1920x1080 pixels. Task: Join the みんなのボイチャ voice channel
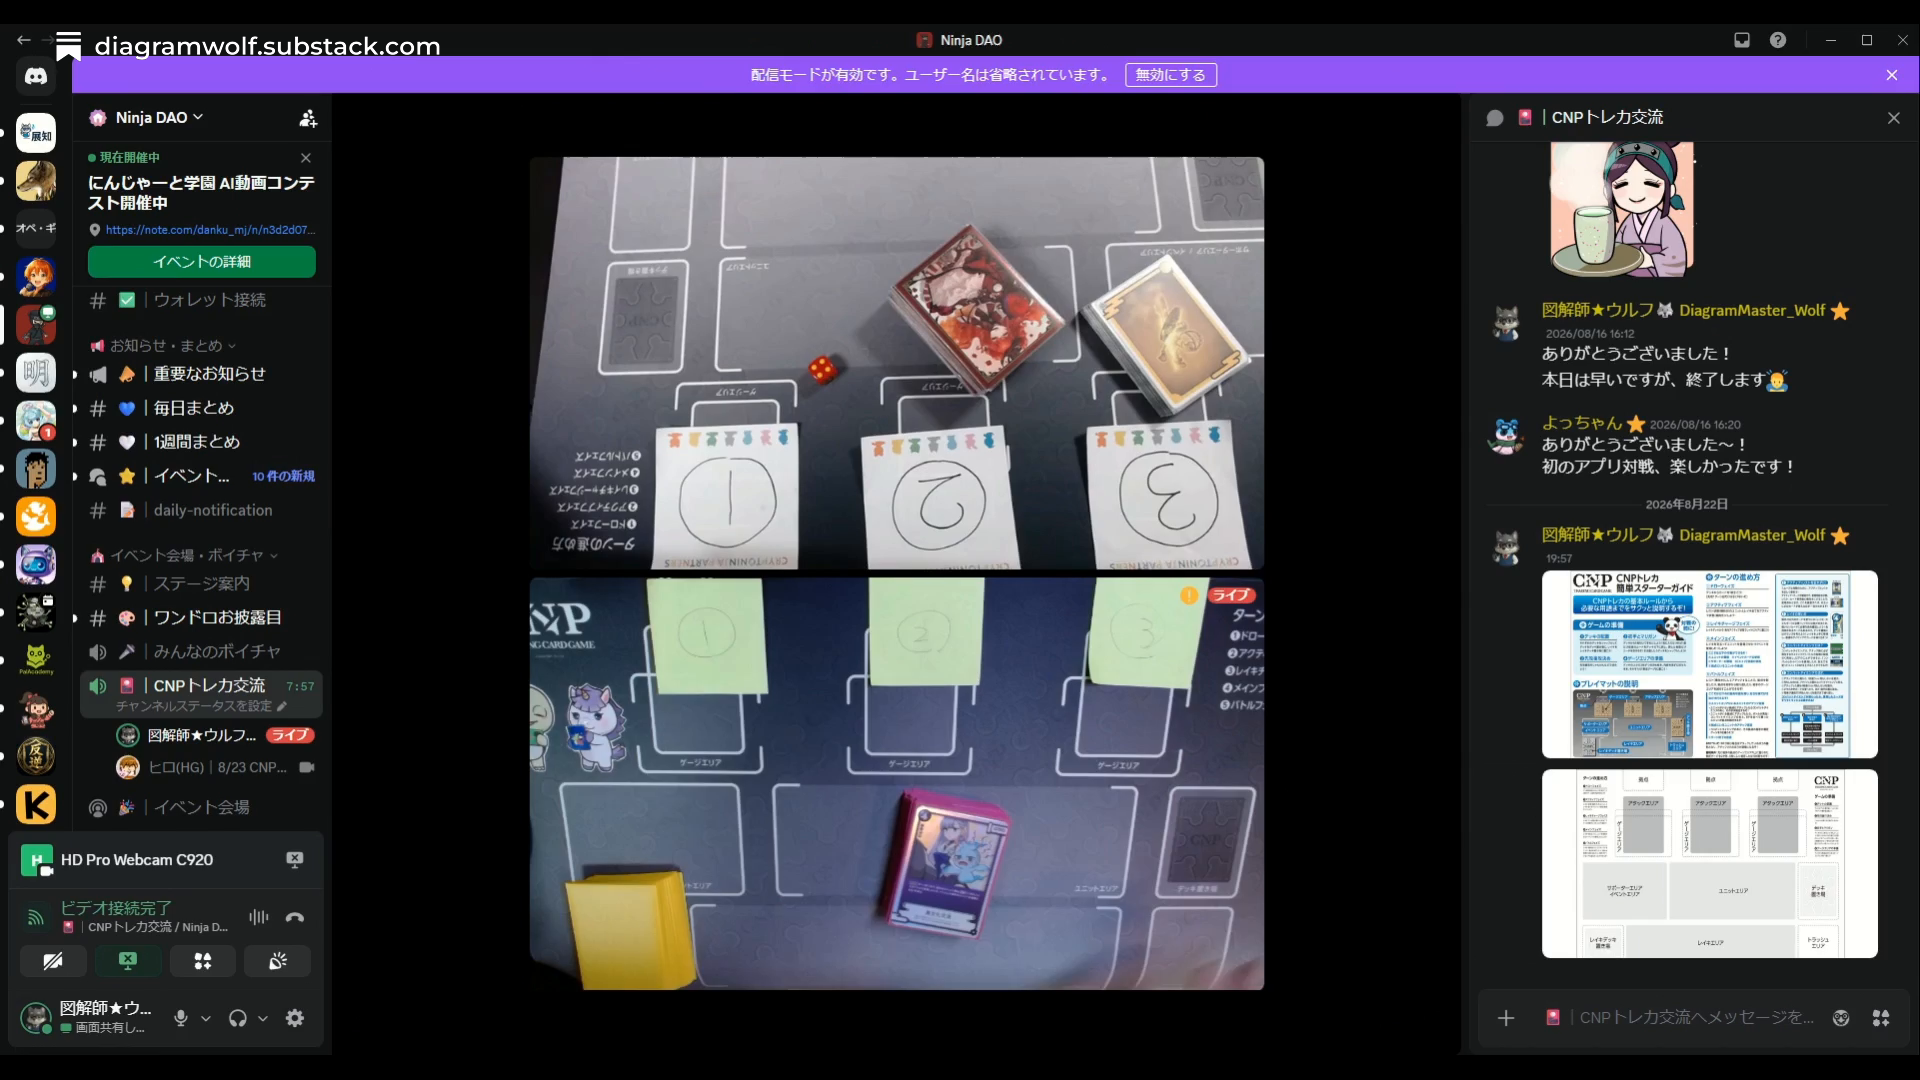click(x=201, y=652)
